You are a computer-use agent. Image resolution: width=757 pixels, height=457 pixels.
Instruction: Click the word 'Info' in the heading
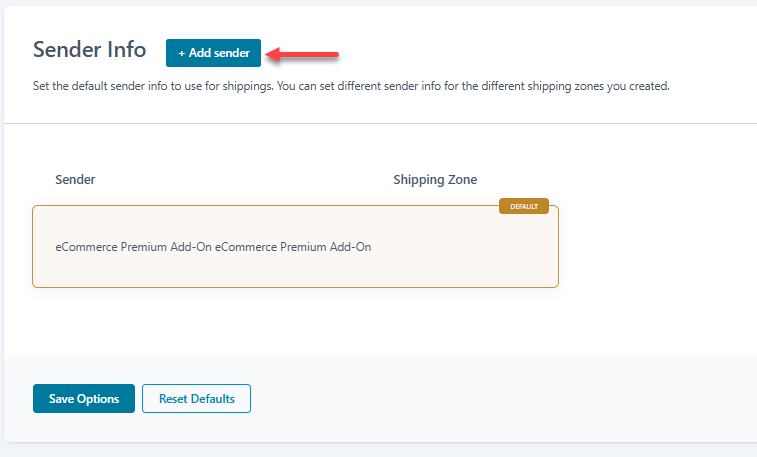click(x=126, y=50)
